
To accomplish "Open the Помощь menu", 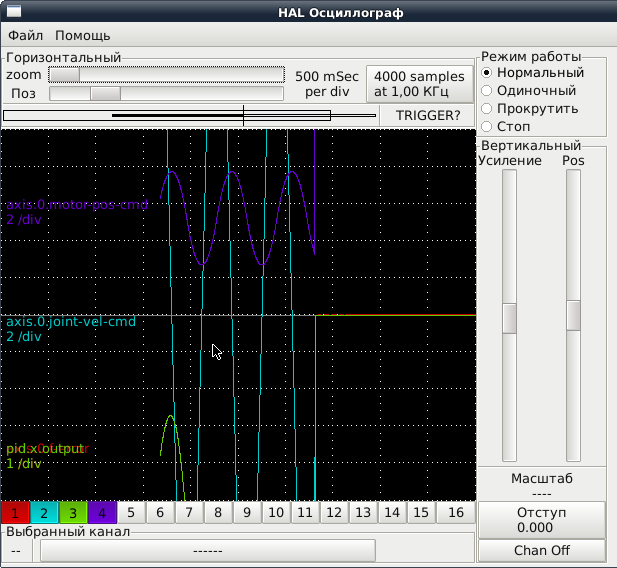I will [83, 35].
